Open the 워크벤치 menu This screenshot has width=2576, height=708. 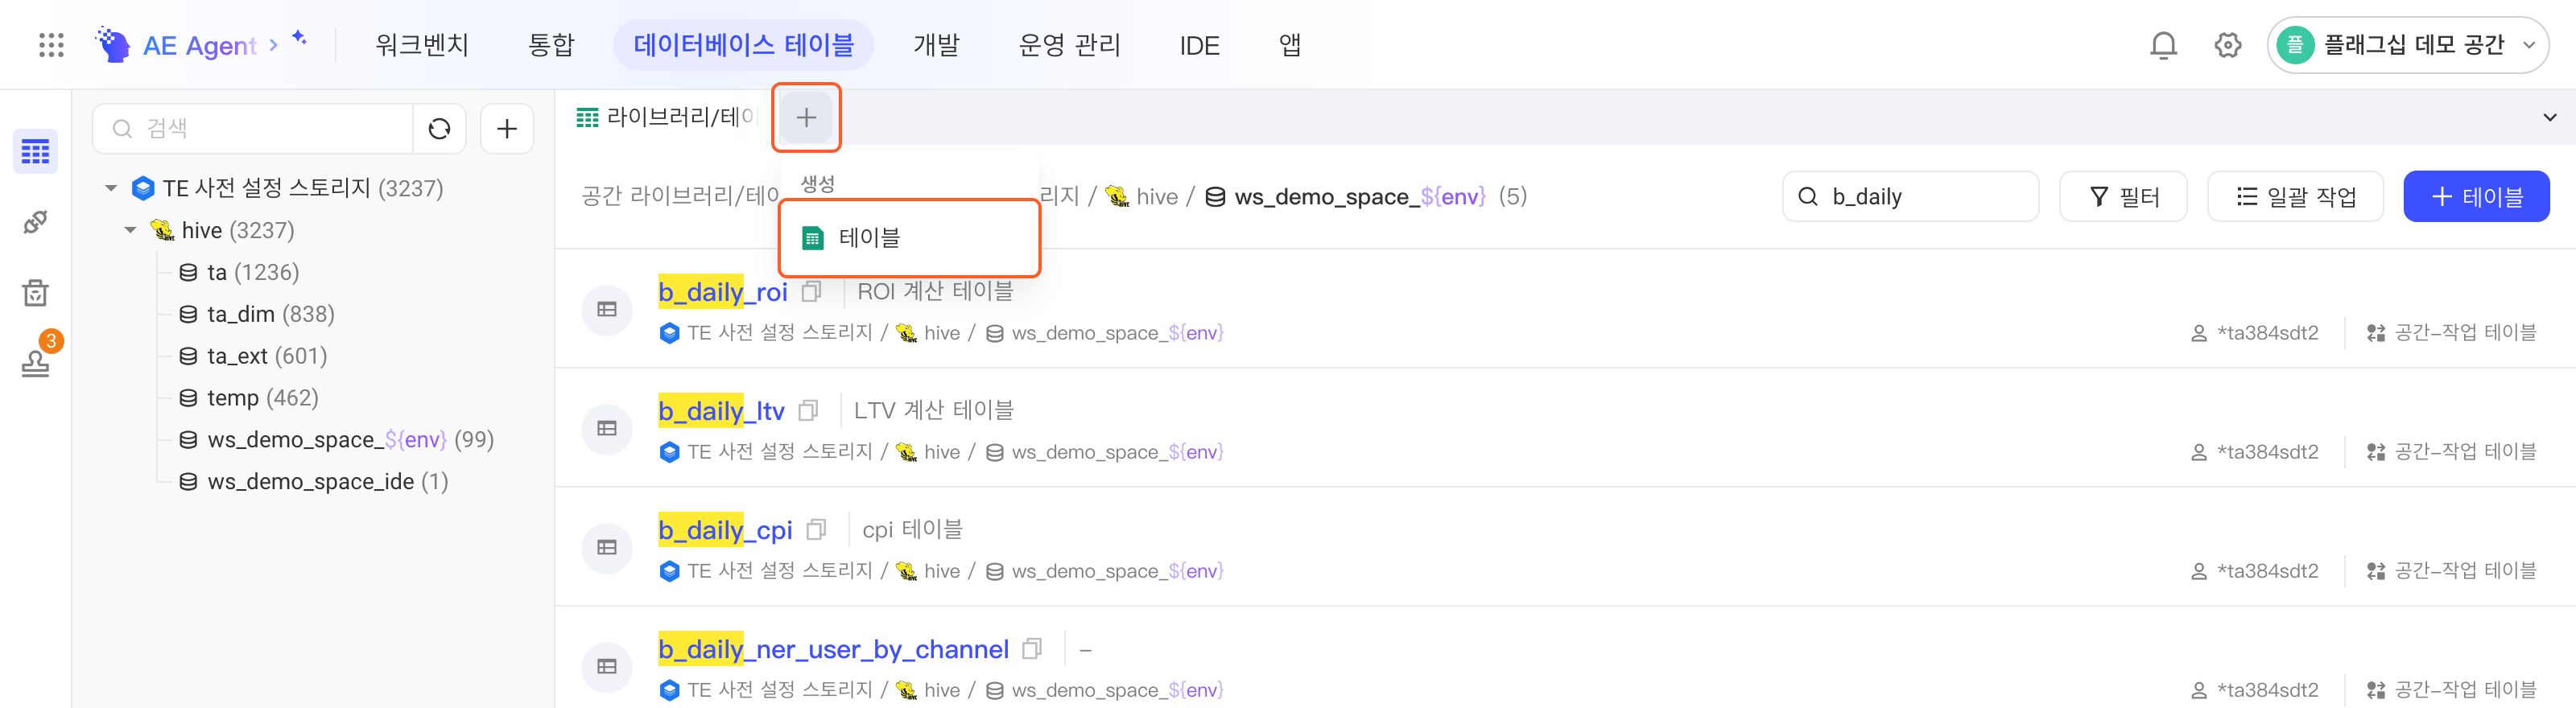tap(422, 45)
